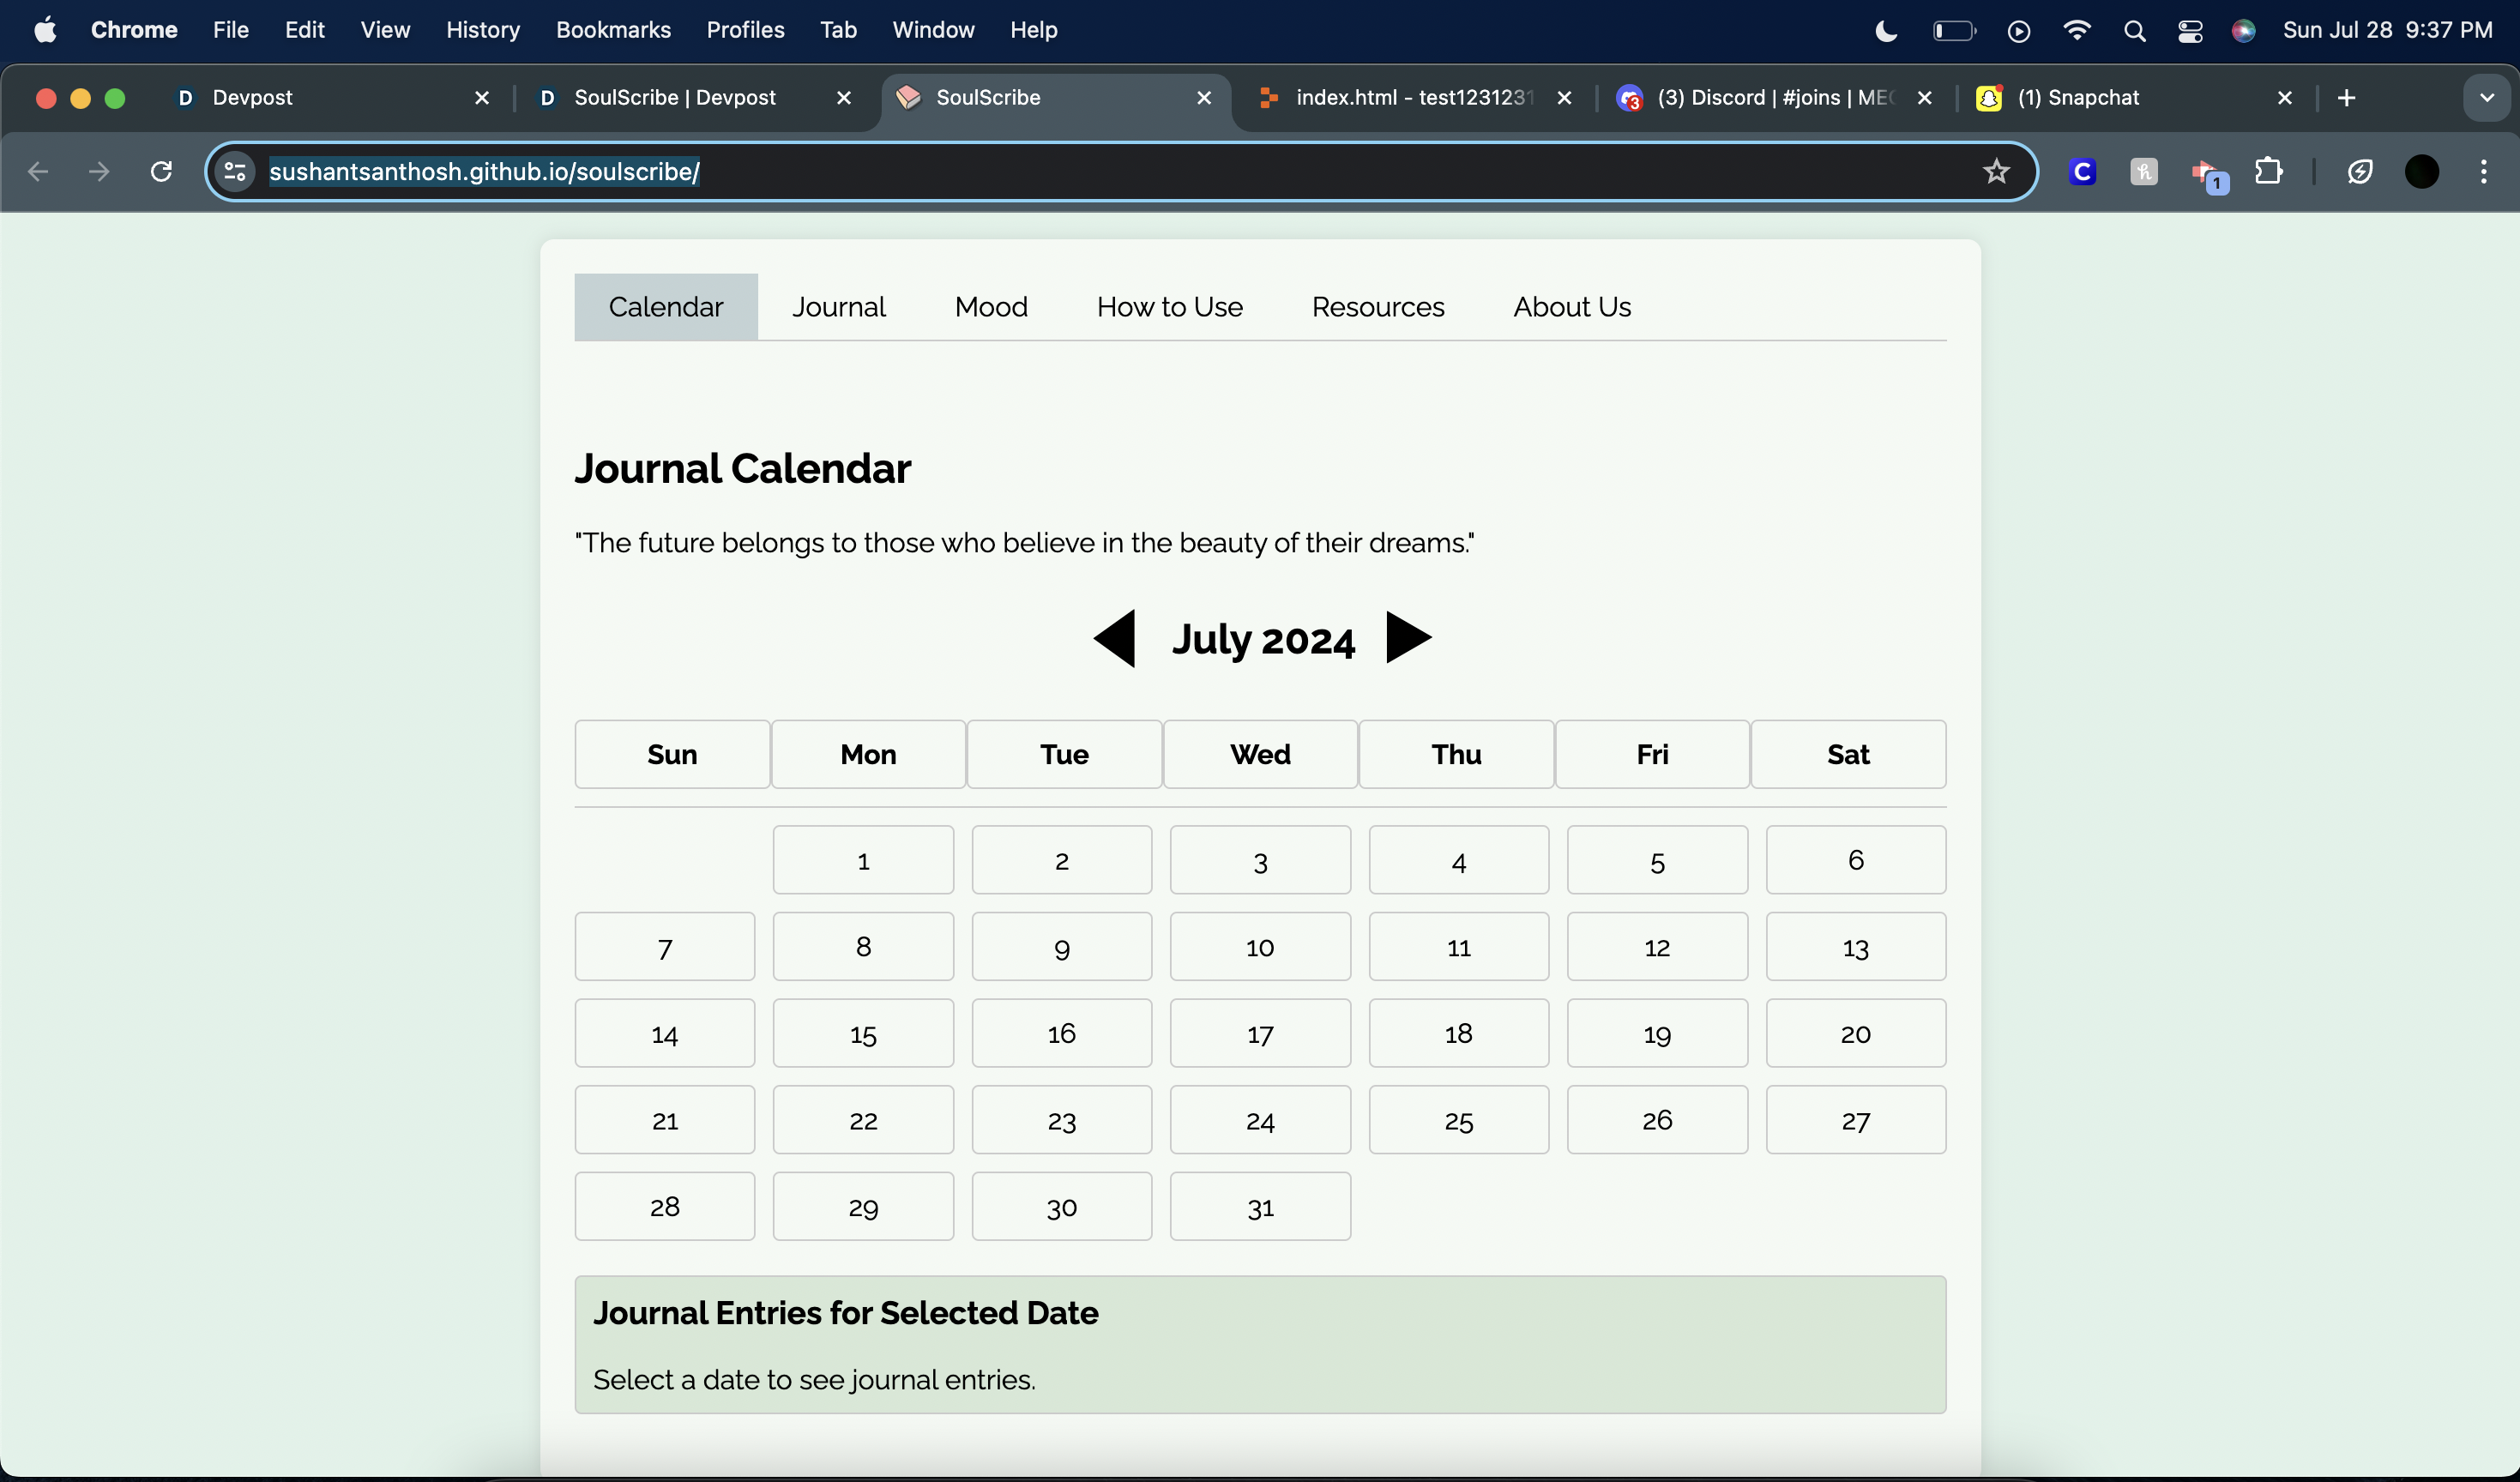Open macOS Spotlight search icon
2520x1482 pixels.
(x=2134, y=31)
